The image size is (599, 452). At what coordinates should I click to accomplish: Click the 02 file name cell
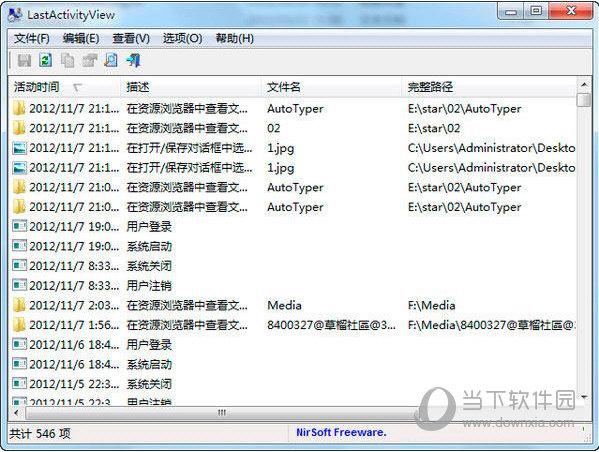tap(274, 128)
